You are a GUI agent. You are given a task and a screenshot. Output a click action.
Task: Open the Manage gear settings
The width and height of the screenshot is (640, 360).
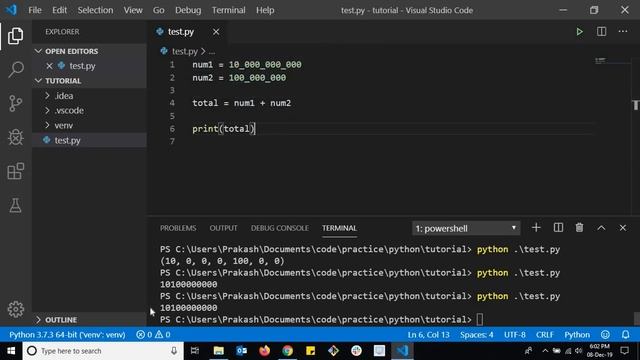[x=16, y=309]
